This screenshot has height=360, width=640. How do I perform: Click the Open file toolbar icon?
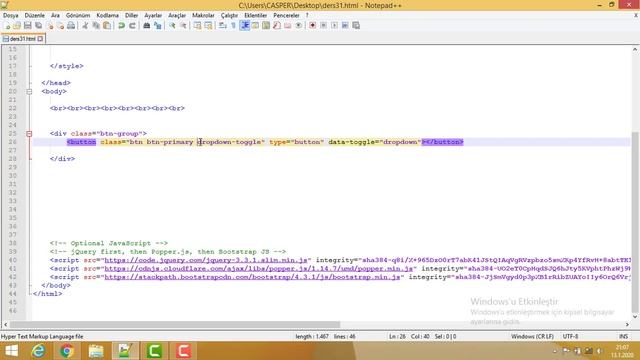[17, 26]
